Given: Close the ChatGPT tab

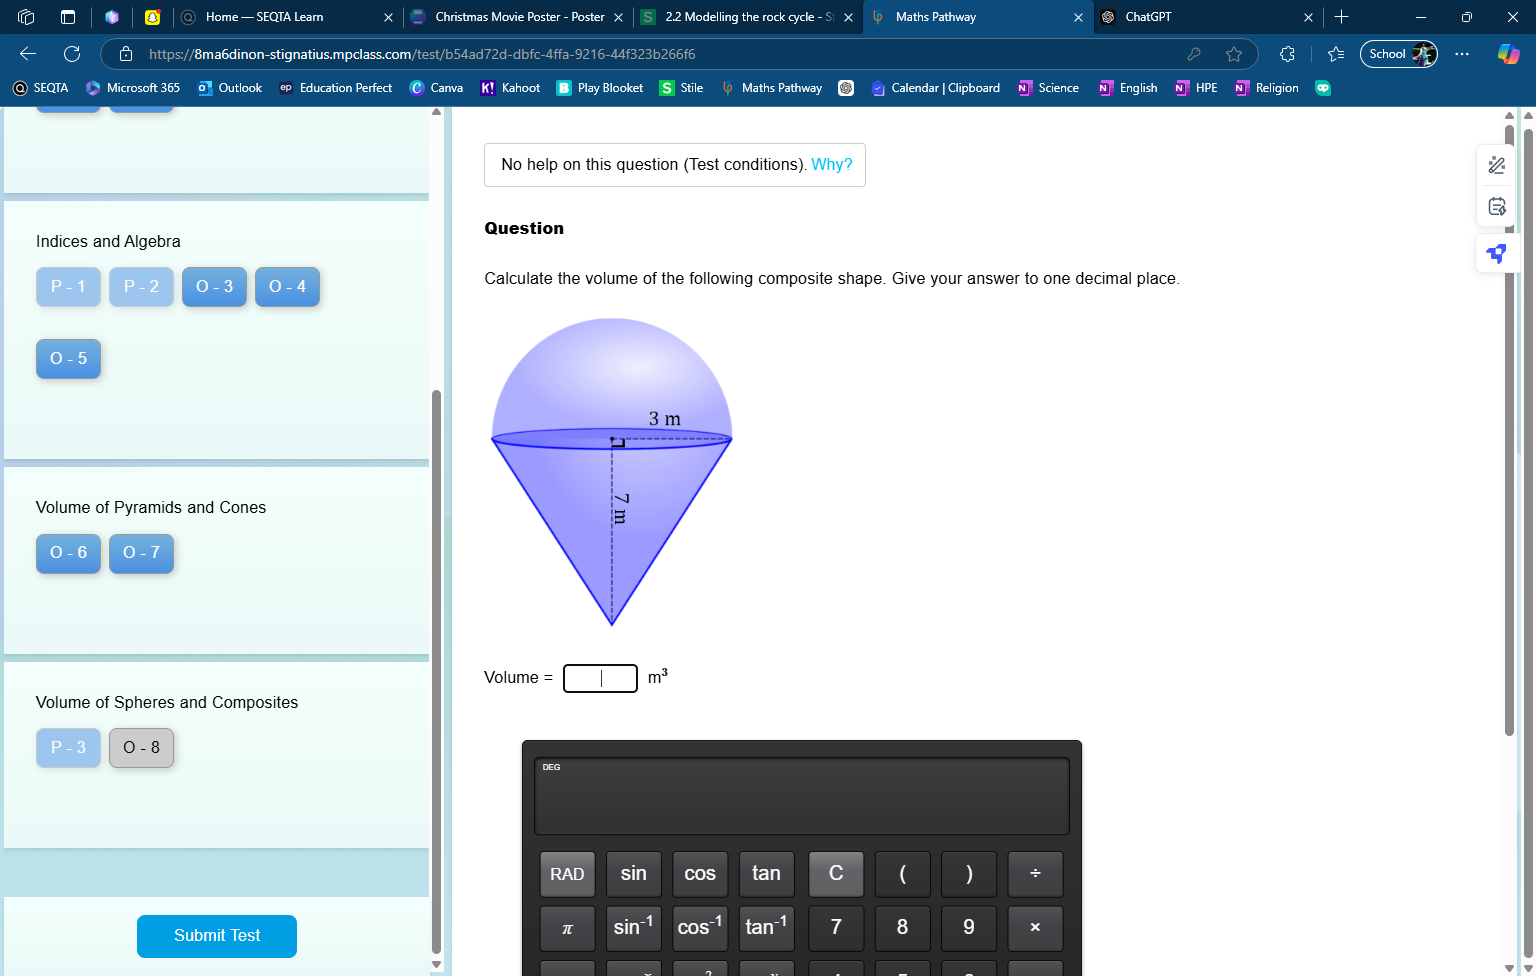Looking at the screenshot, I should (1308, 17).
